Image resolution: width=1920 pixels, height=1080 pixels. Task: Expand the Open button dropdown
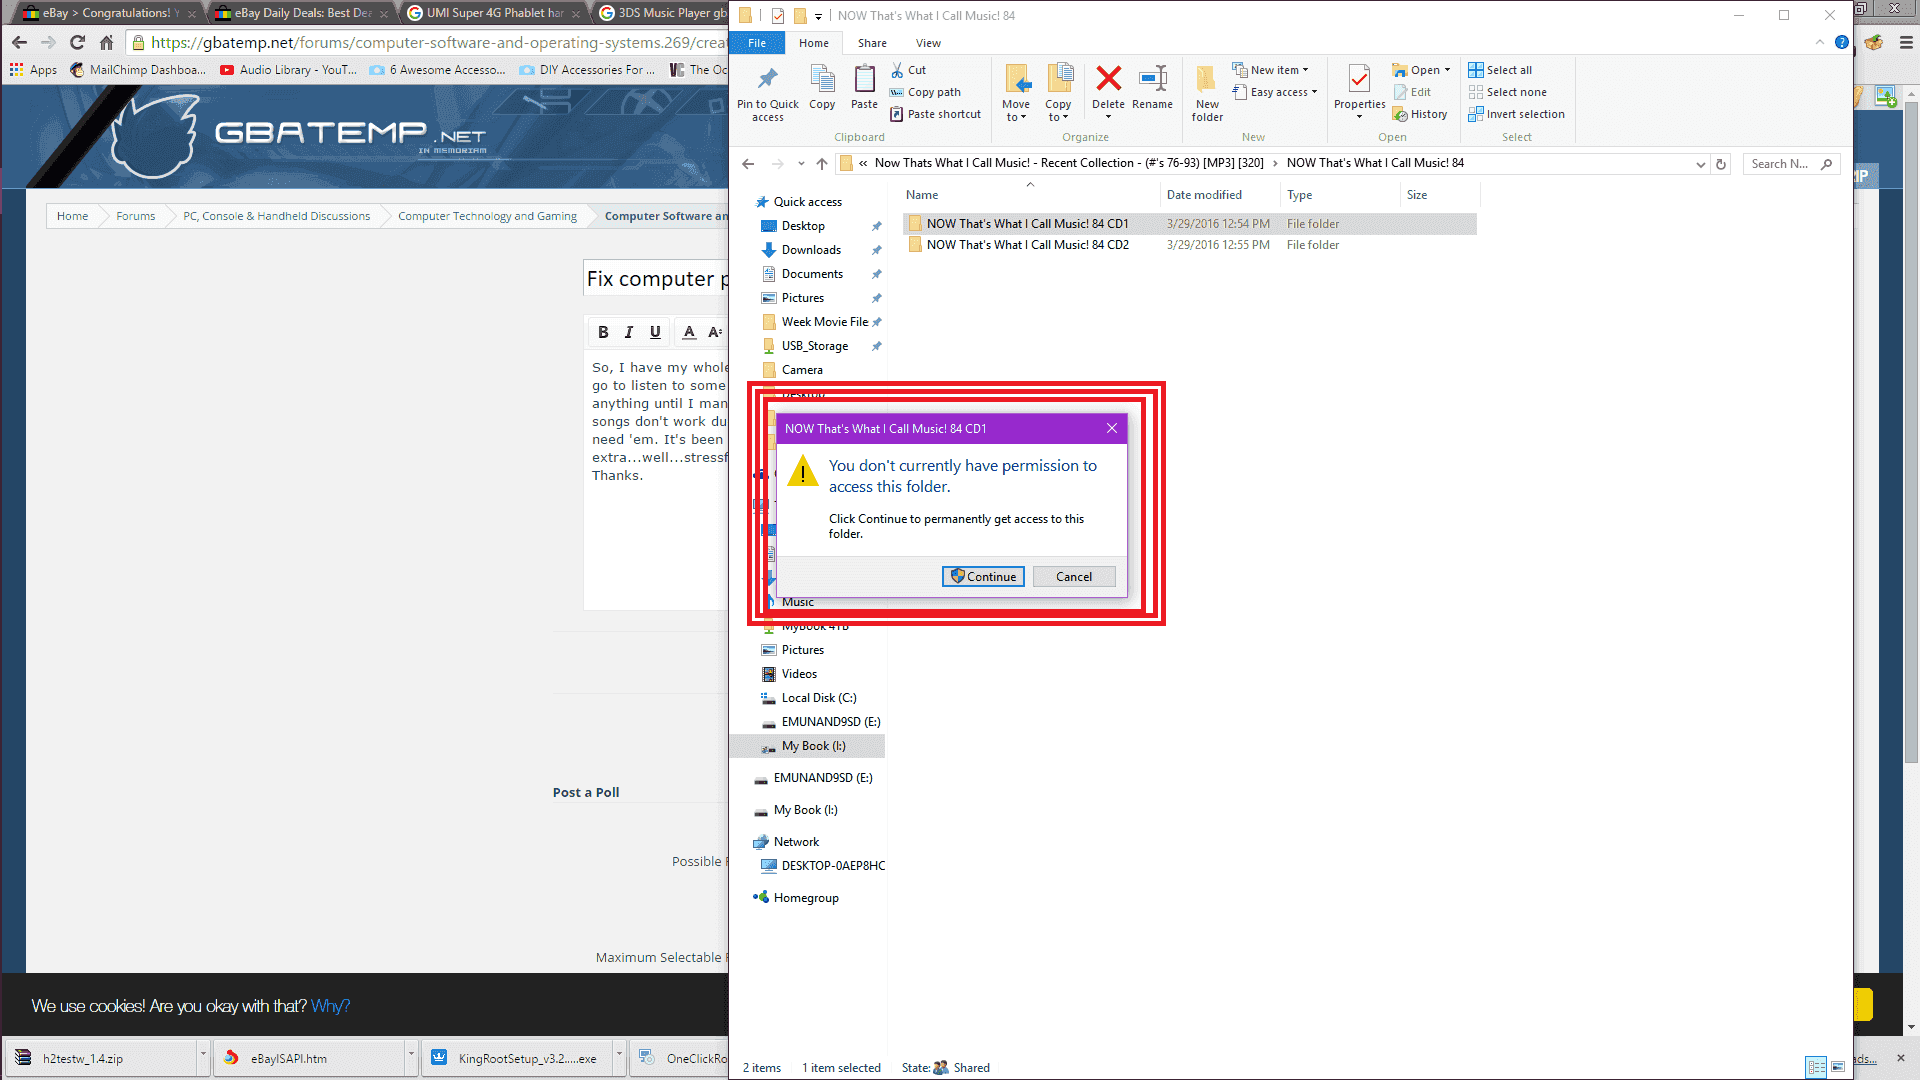1447,70
